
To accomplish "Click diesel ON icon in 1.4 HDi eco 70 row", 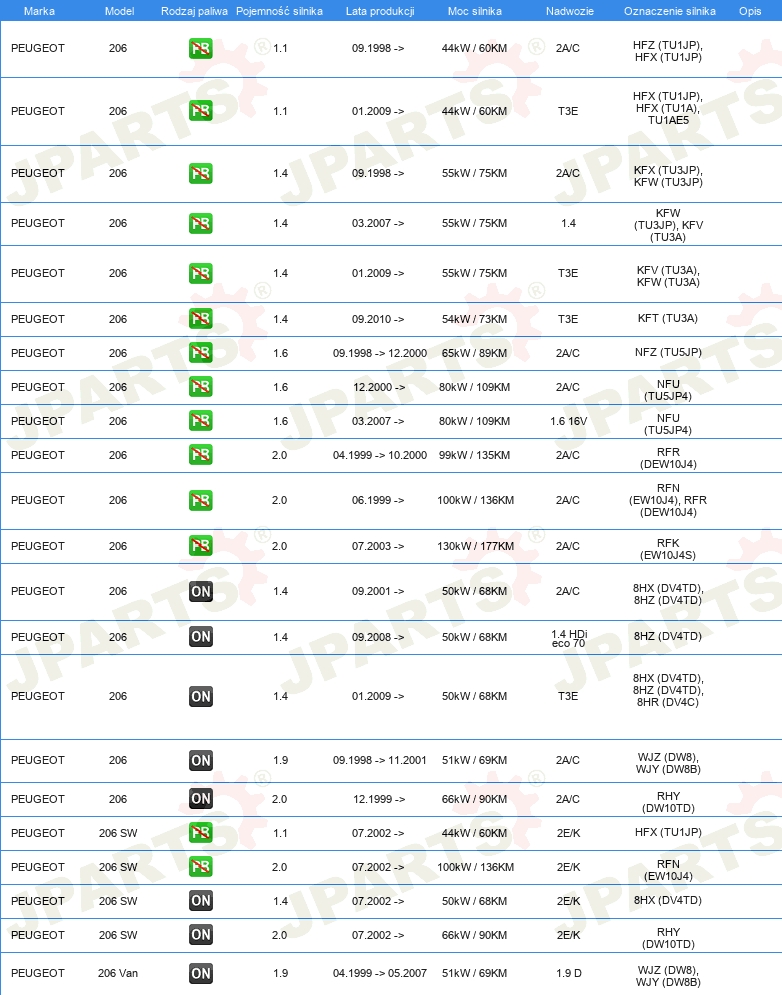I will click(x=201, y=636).
